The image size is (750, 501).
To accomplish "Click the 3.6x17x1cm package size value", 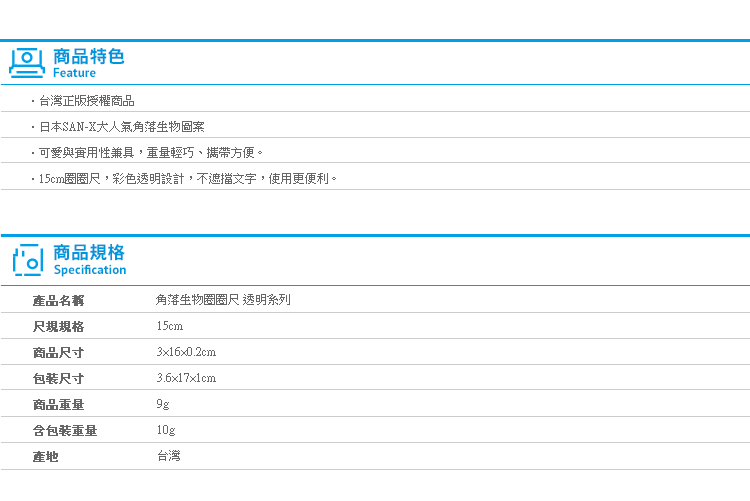I will 186,378.
